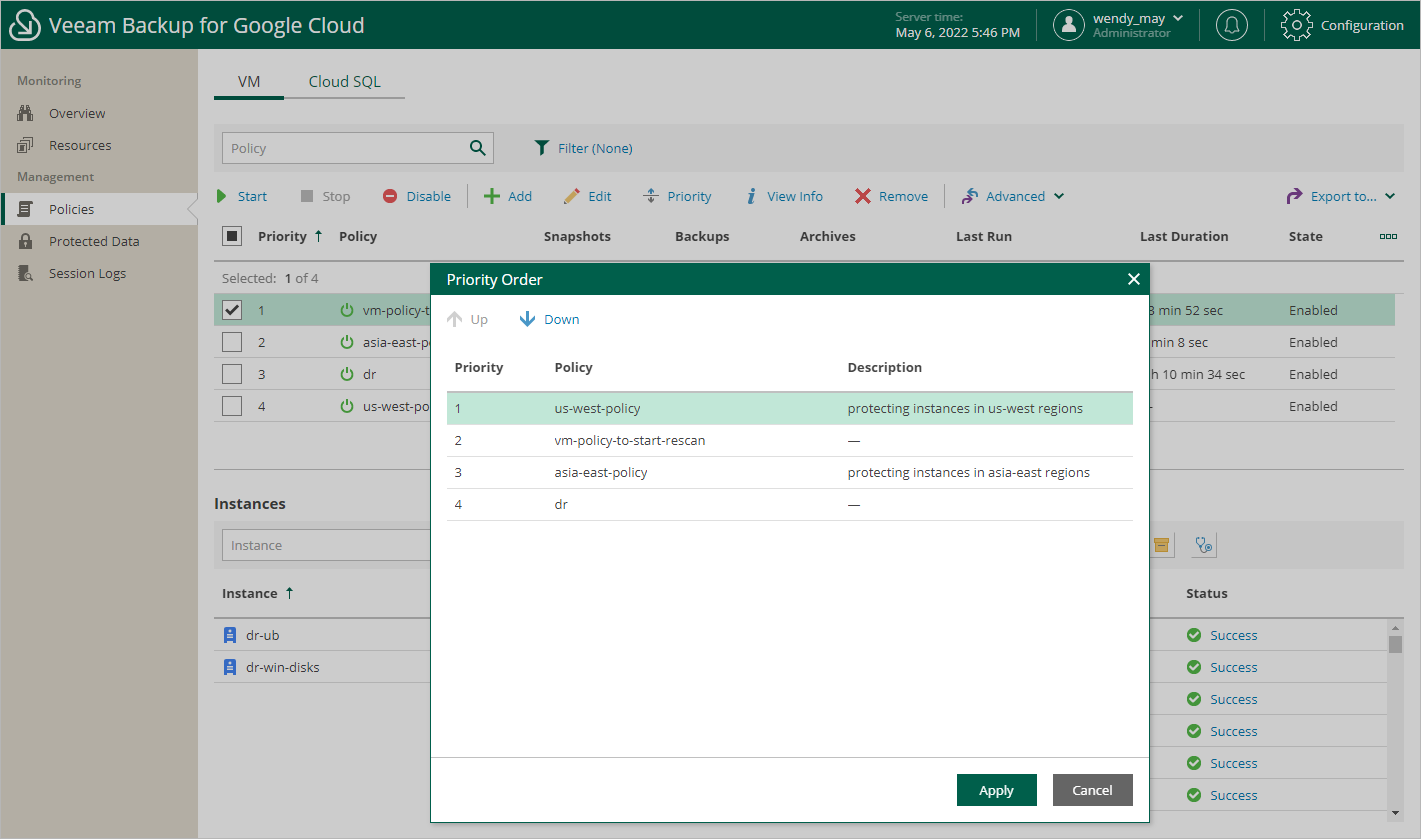Viewport: 1421px width, 839px height.
Task: Click the Backups column header
Action: click(702, 236)
